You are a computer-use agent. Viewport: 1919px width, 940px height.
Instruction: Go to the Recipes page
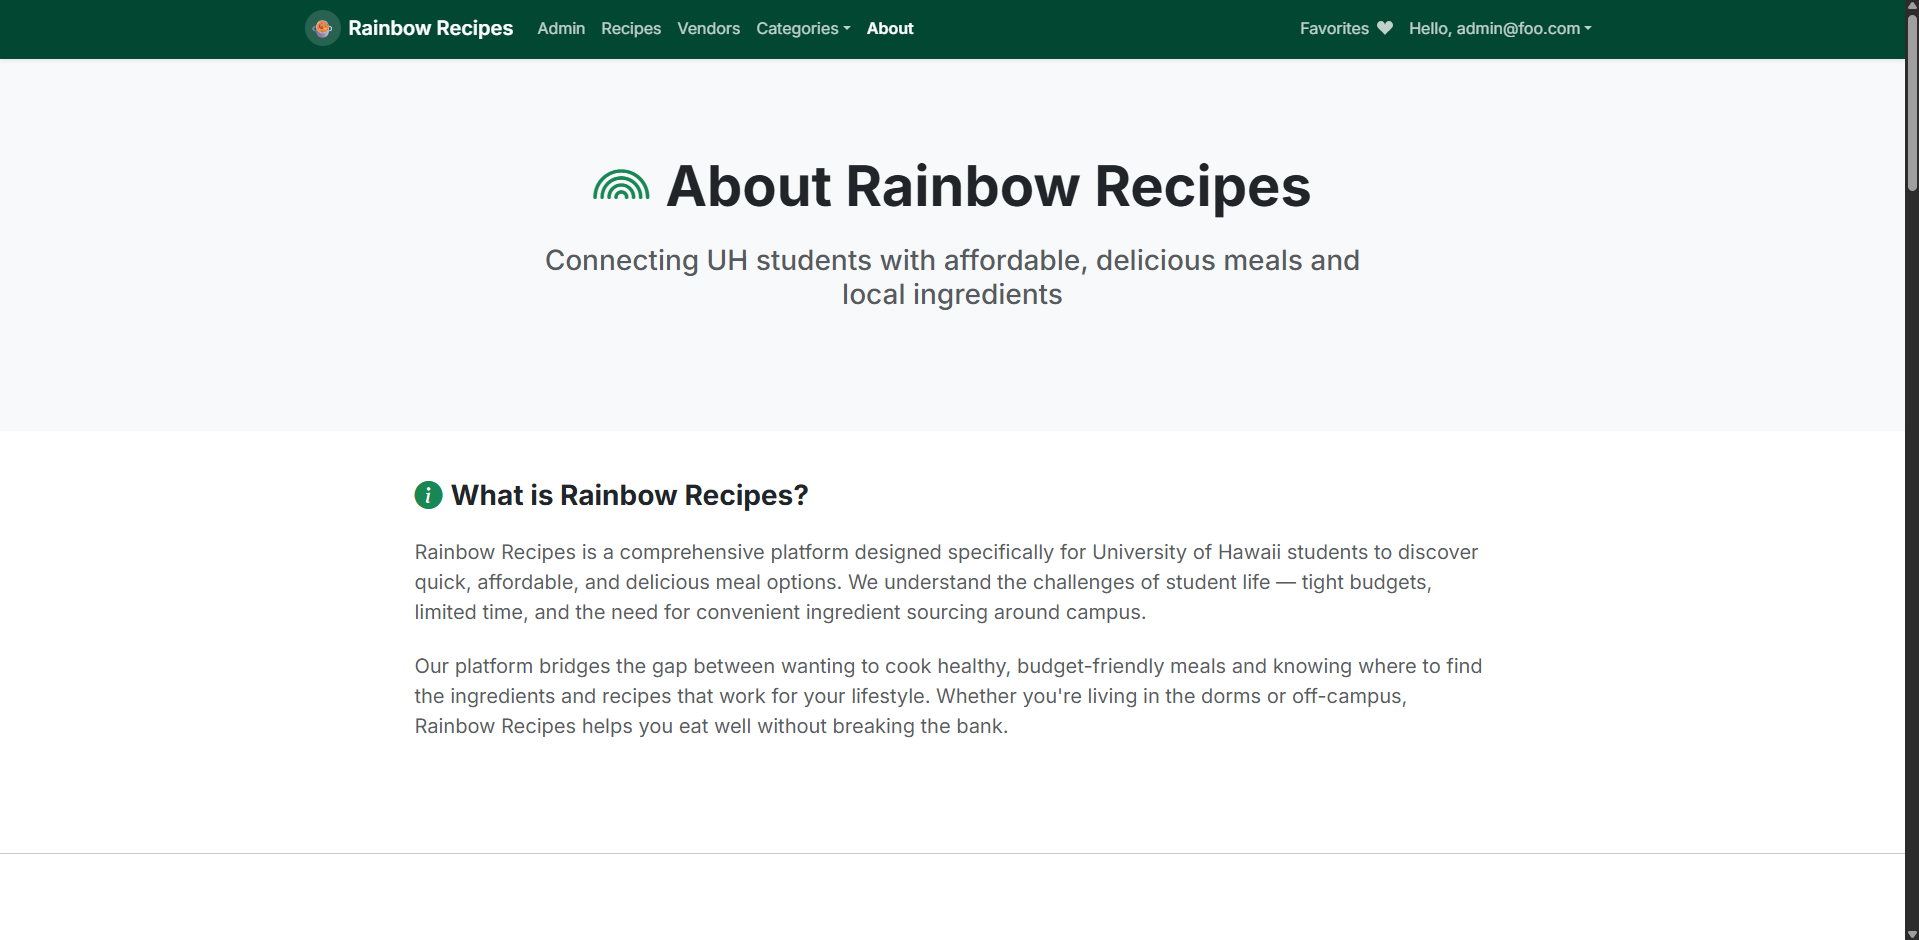coord(630,28)
